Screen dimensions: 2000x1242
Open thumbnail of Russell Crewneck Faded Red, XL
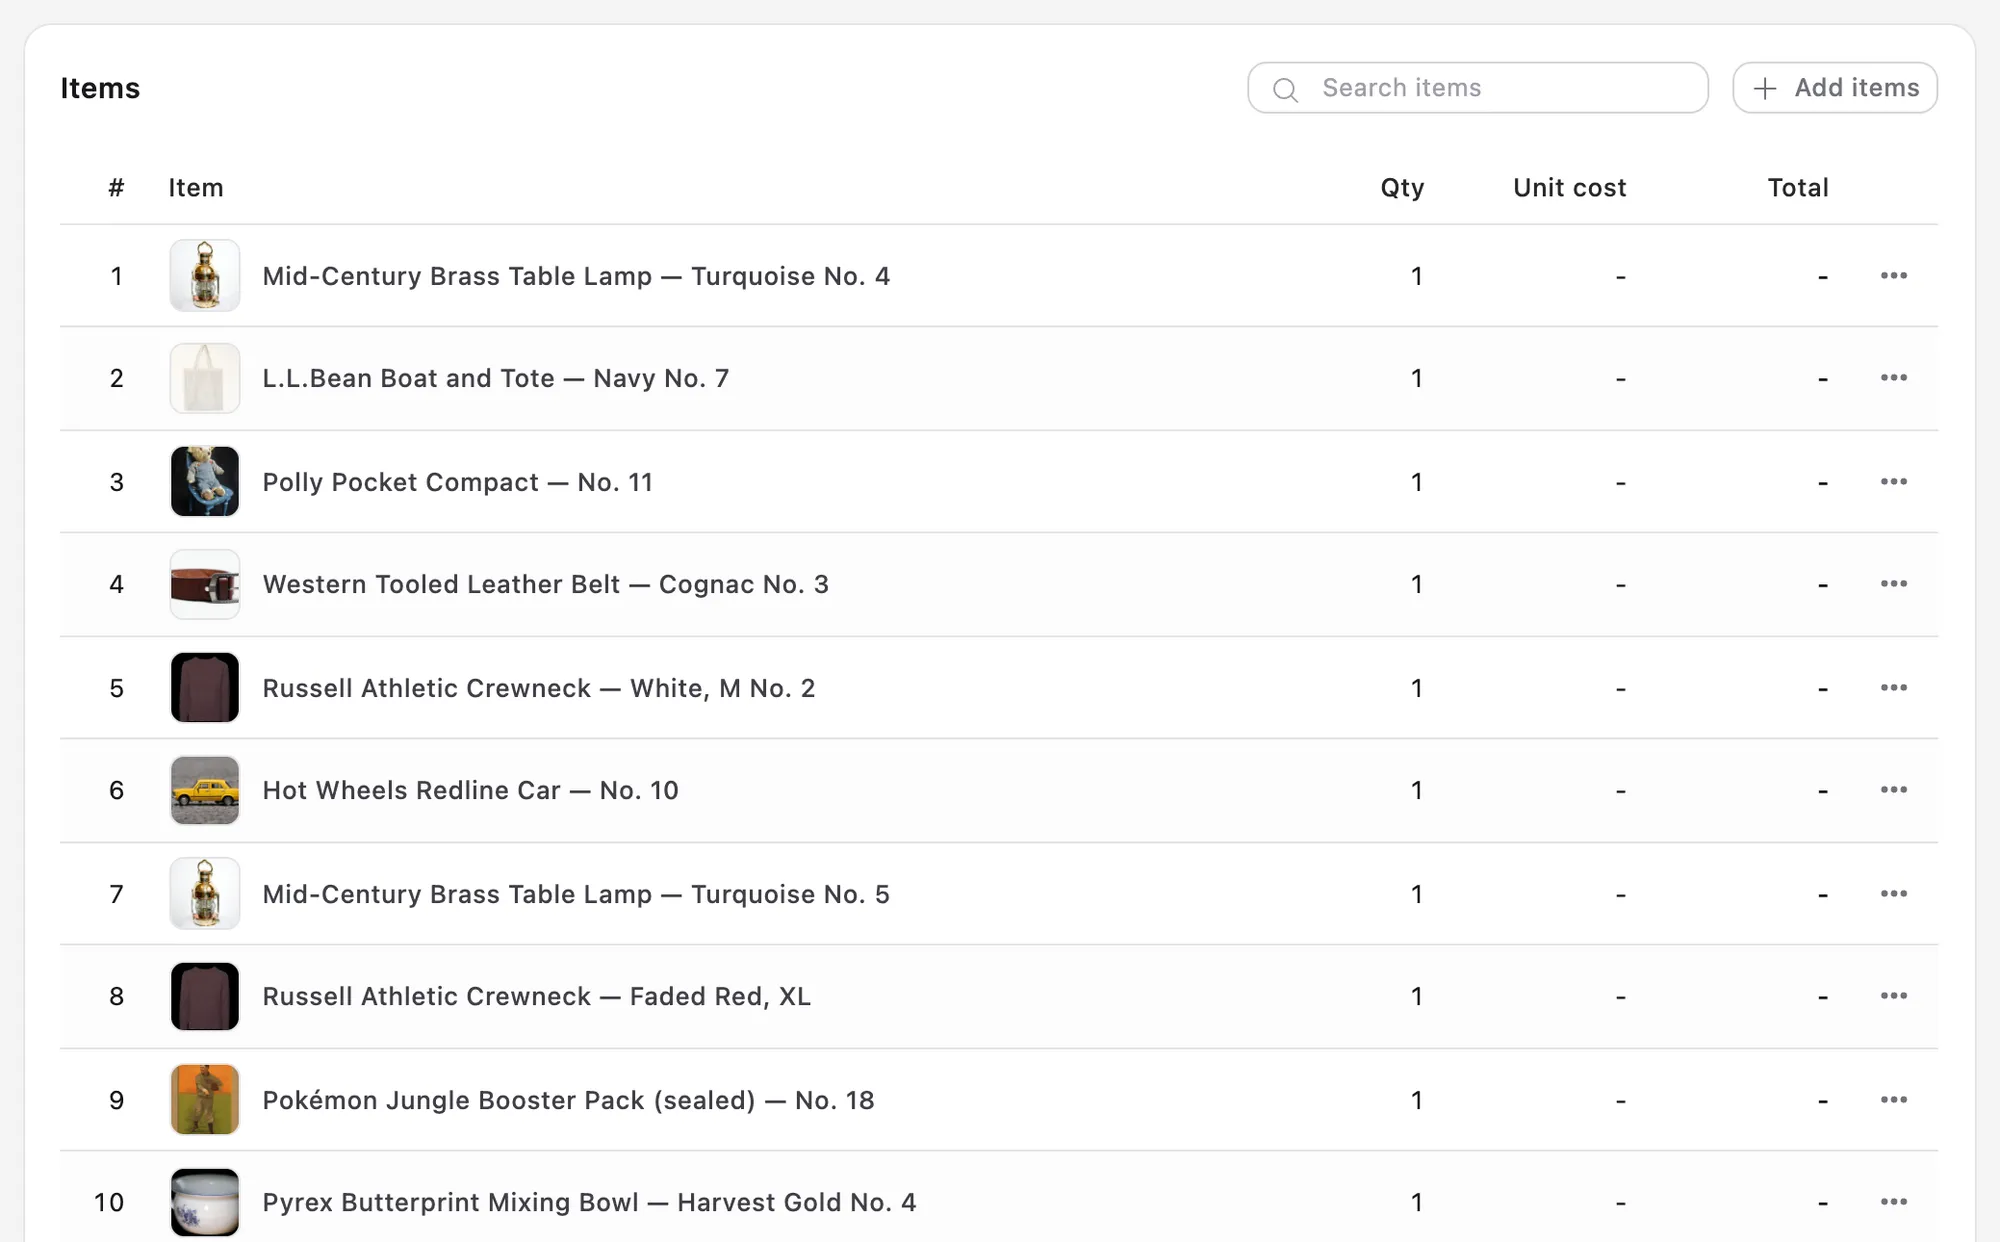[205, 996]
